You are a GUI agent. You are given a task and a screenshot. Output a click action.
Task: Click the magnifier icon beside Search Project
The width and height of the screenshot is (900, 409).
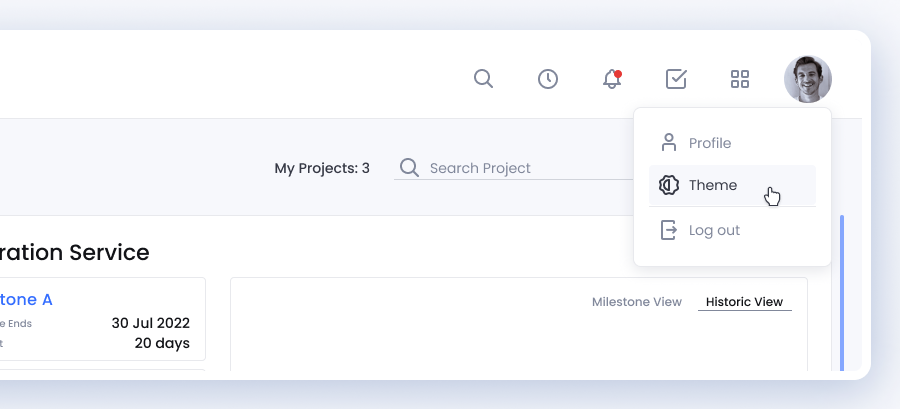click(x=409, y=168)
